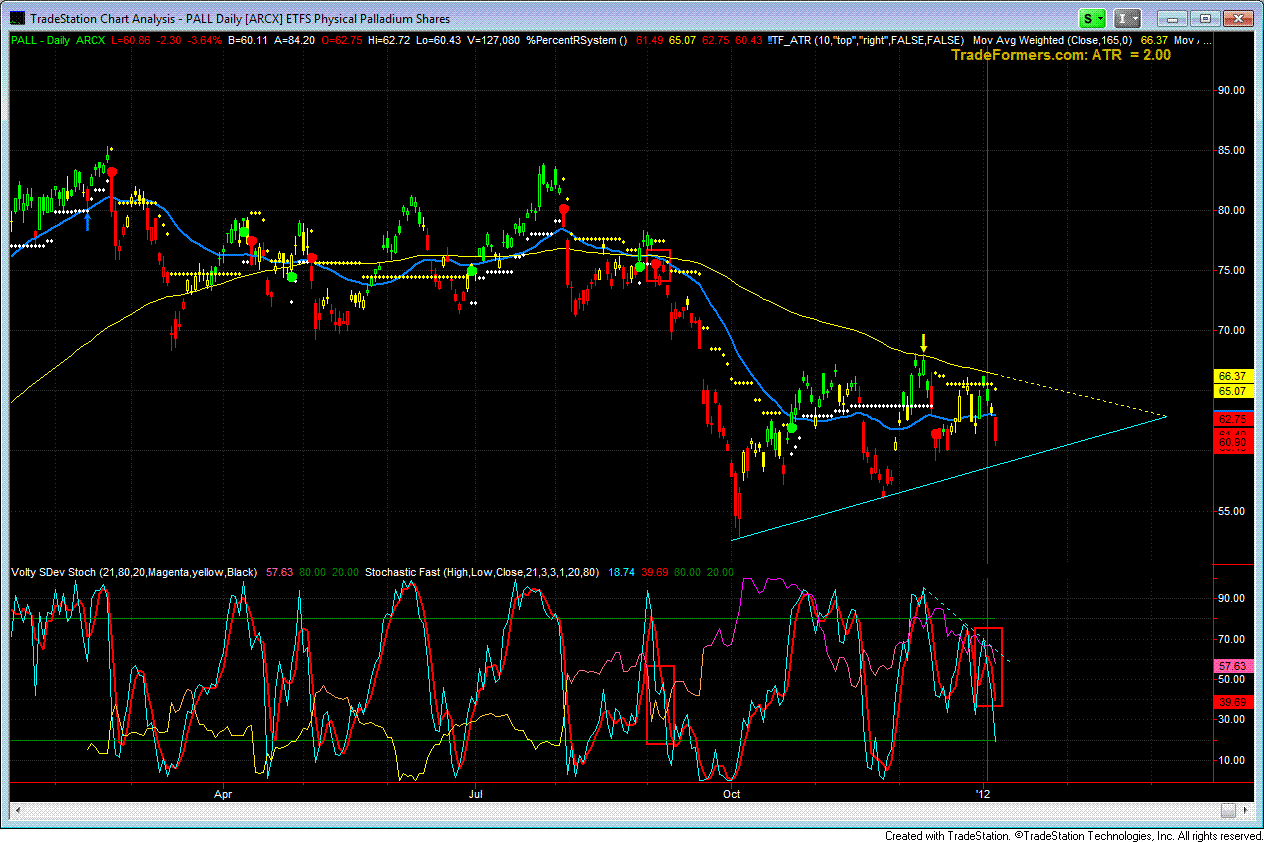Close the Chart Analysis window
This screenshot has width=1264, height=842.
click(x=1237, y=18)
